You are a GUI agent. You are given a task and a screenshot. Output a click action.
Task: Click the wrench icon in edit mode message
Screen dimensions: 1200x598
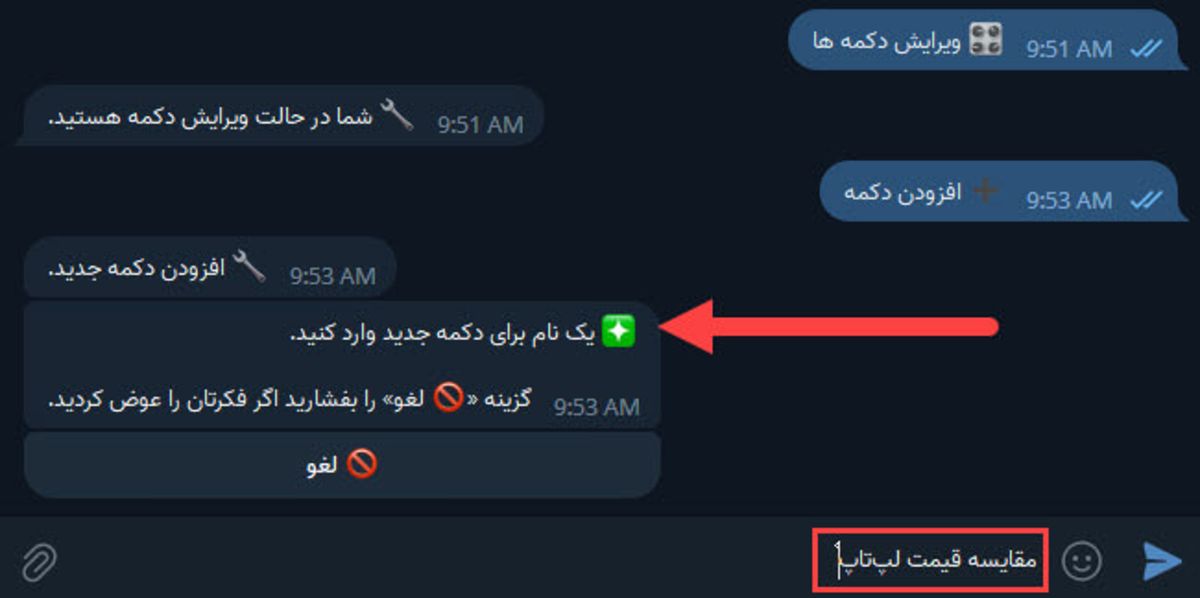tap(398, 116)
